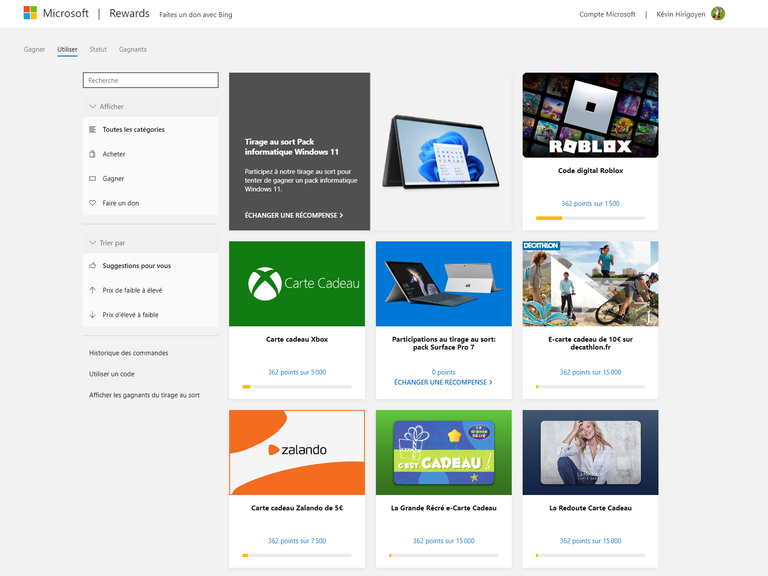Click the thumbs-up icon beside Suggestions pour vous
Image resolution: width=768 pixels, height=576 pixels.
[x=92, y=265]
